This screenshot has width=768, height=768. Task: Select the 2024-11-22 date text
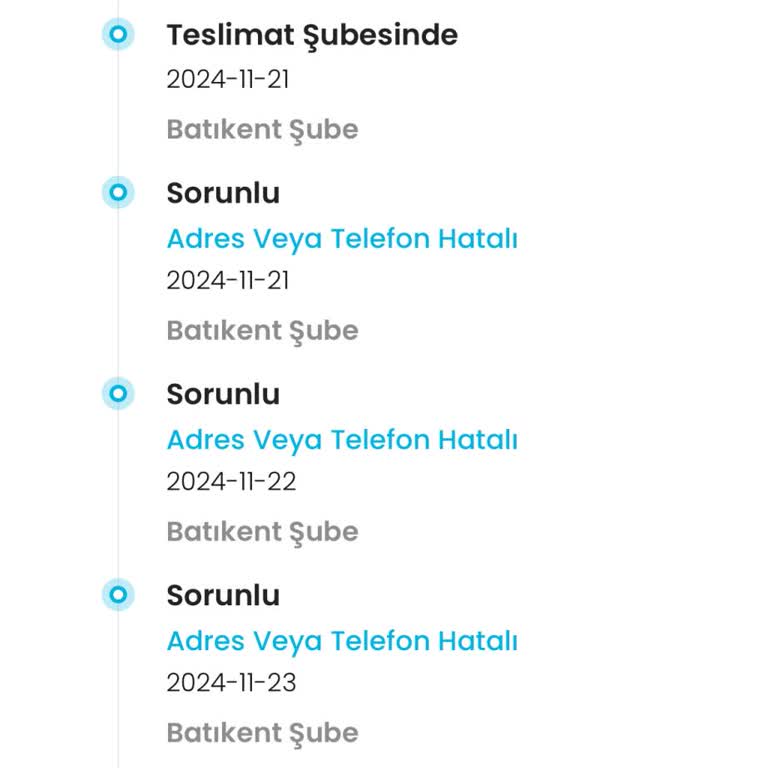click(231, 482)
